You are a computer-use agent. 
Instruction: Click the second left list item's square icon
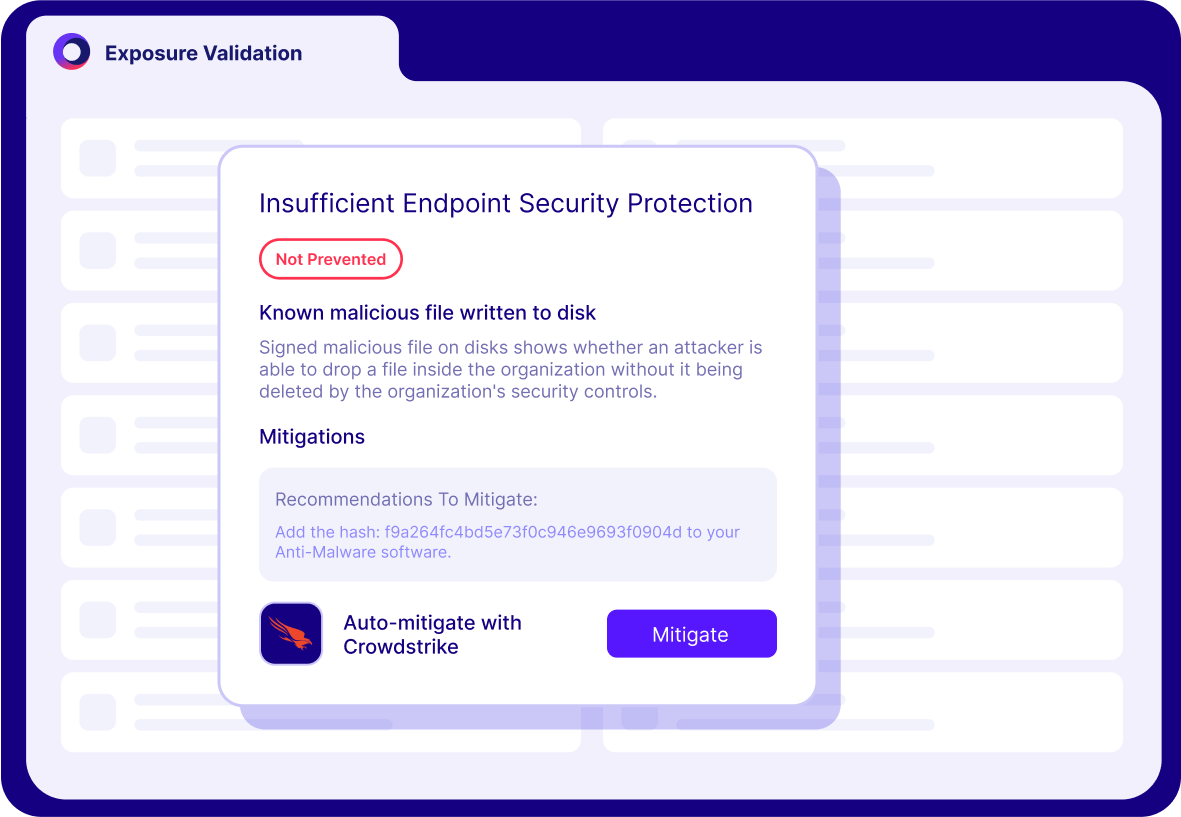pos(98,251)
